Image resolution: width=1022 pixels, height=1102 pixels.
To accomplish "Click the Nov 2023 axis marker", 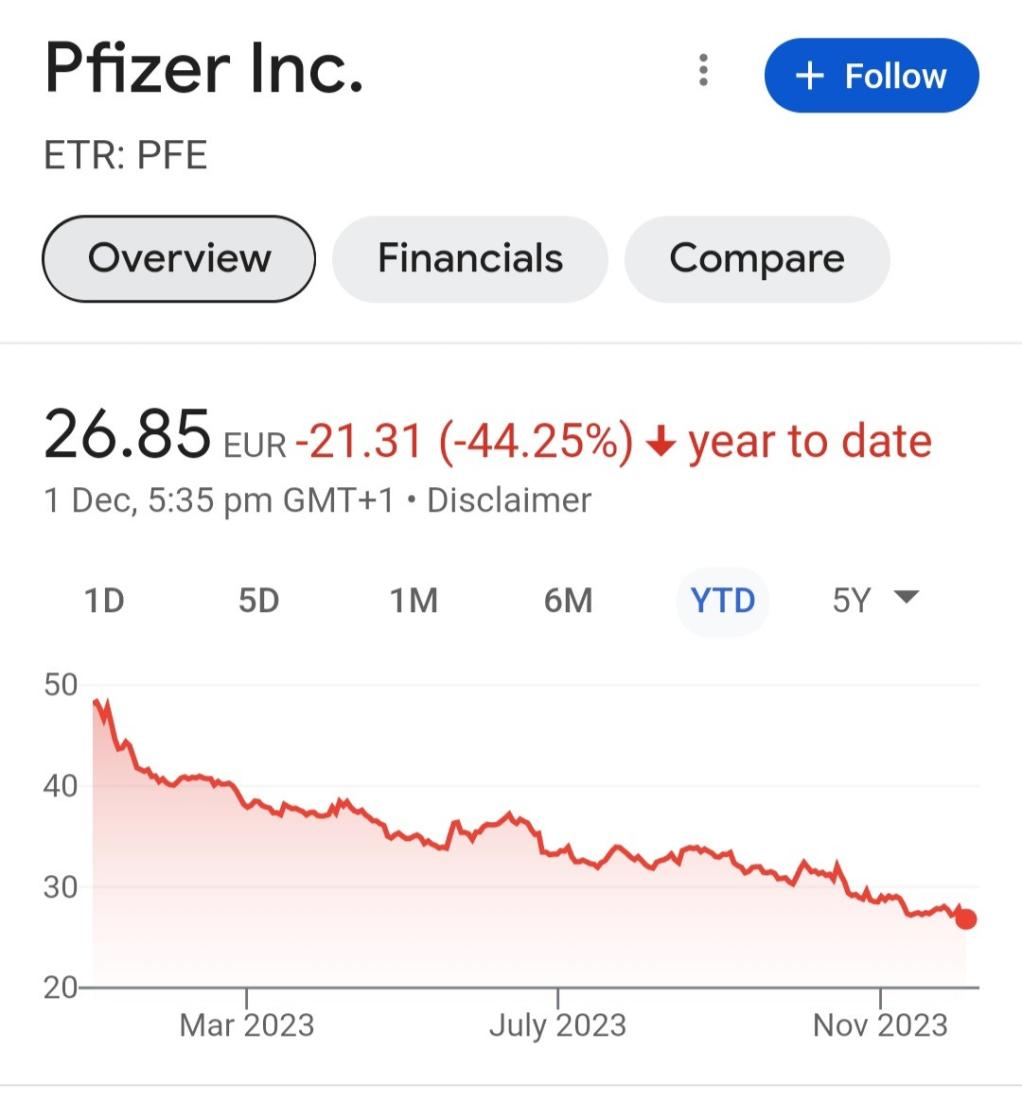I will click(x=880, y=1024).
